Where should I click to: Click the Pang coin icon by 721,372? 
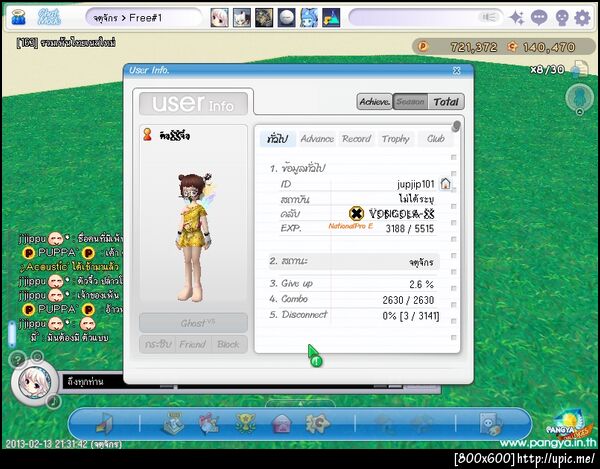(x=423, y=47)
